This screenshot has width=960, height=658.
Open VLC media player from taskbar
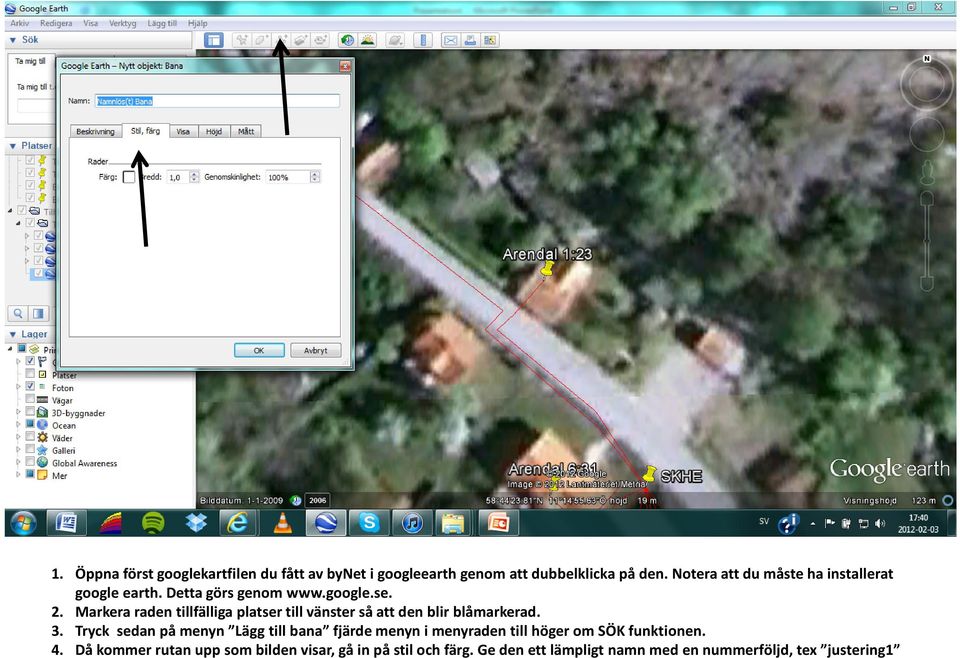(x=282, y=523)
